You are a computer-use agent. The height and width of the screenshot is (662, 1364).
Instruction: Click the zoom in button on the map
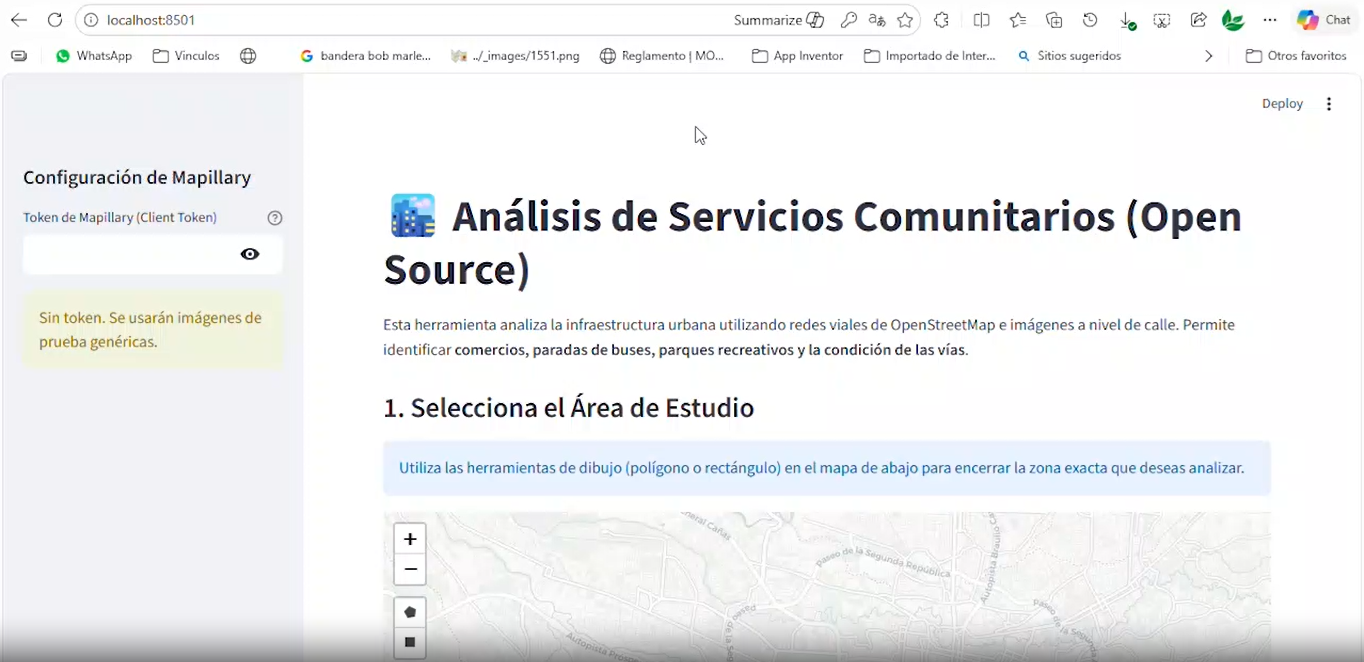(x=410, y=538)
